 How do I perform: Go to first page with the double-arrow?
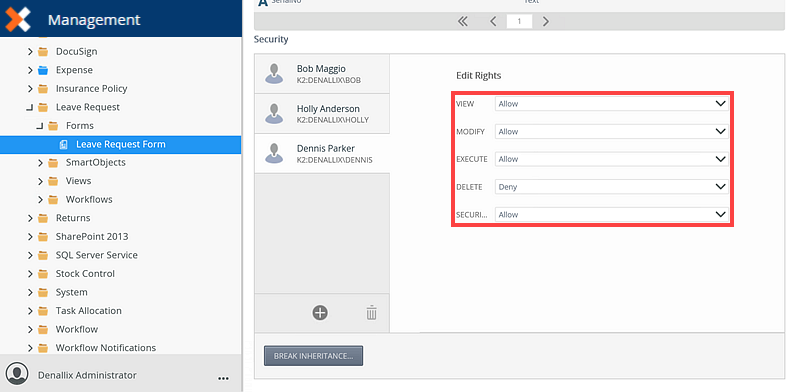pyautogui.click(x=463, y=21)
